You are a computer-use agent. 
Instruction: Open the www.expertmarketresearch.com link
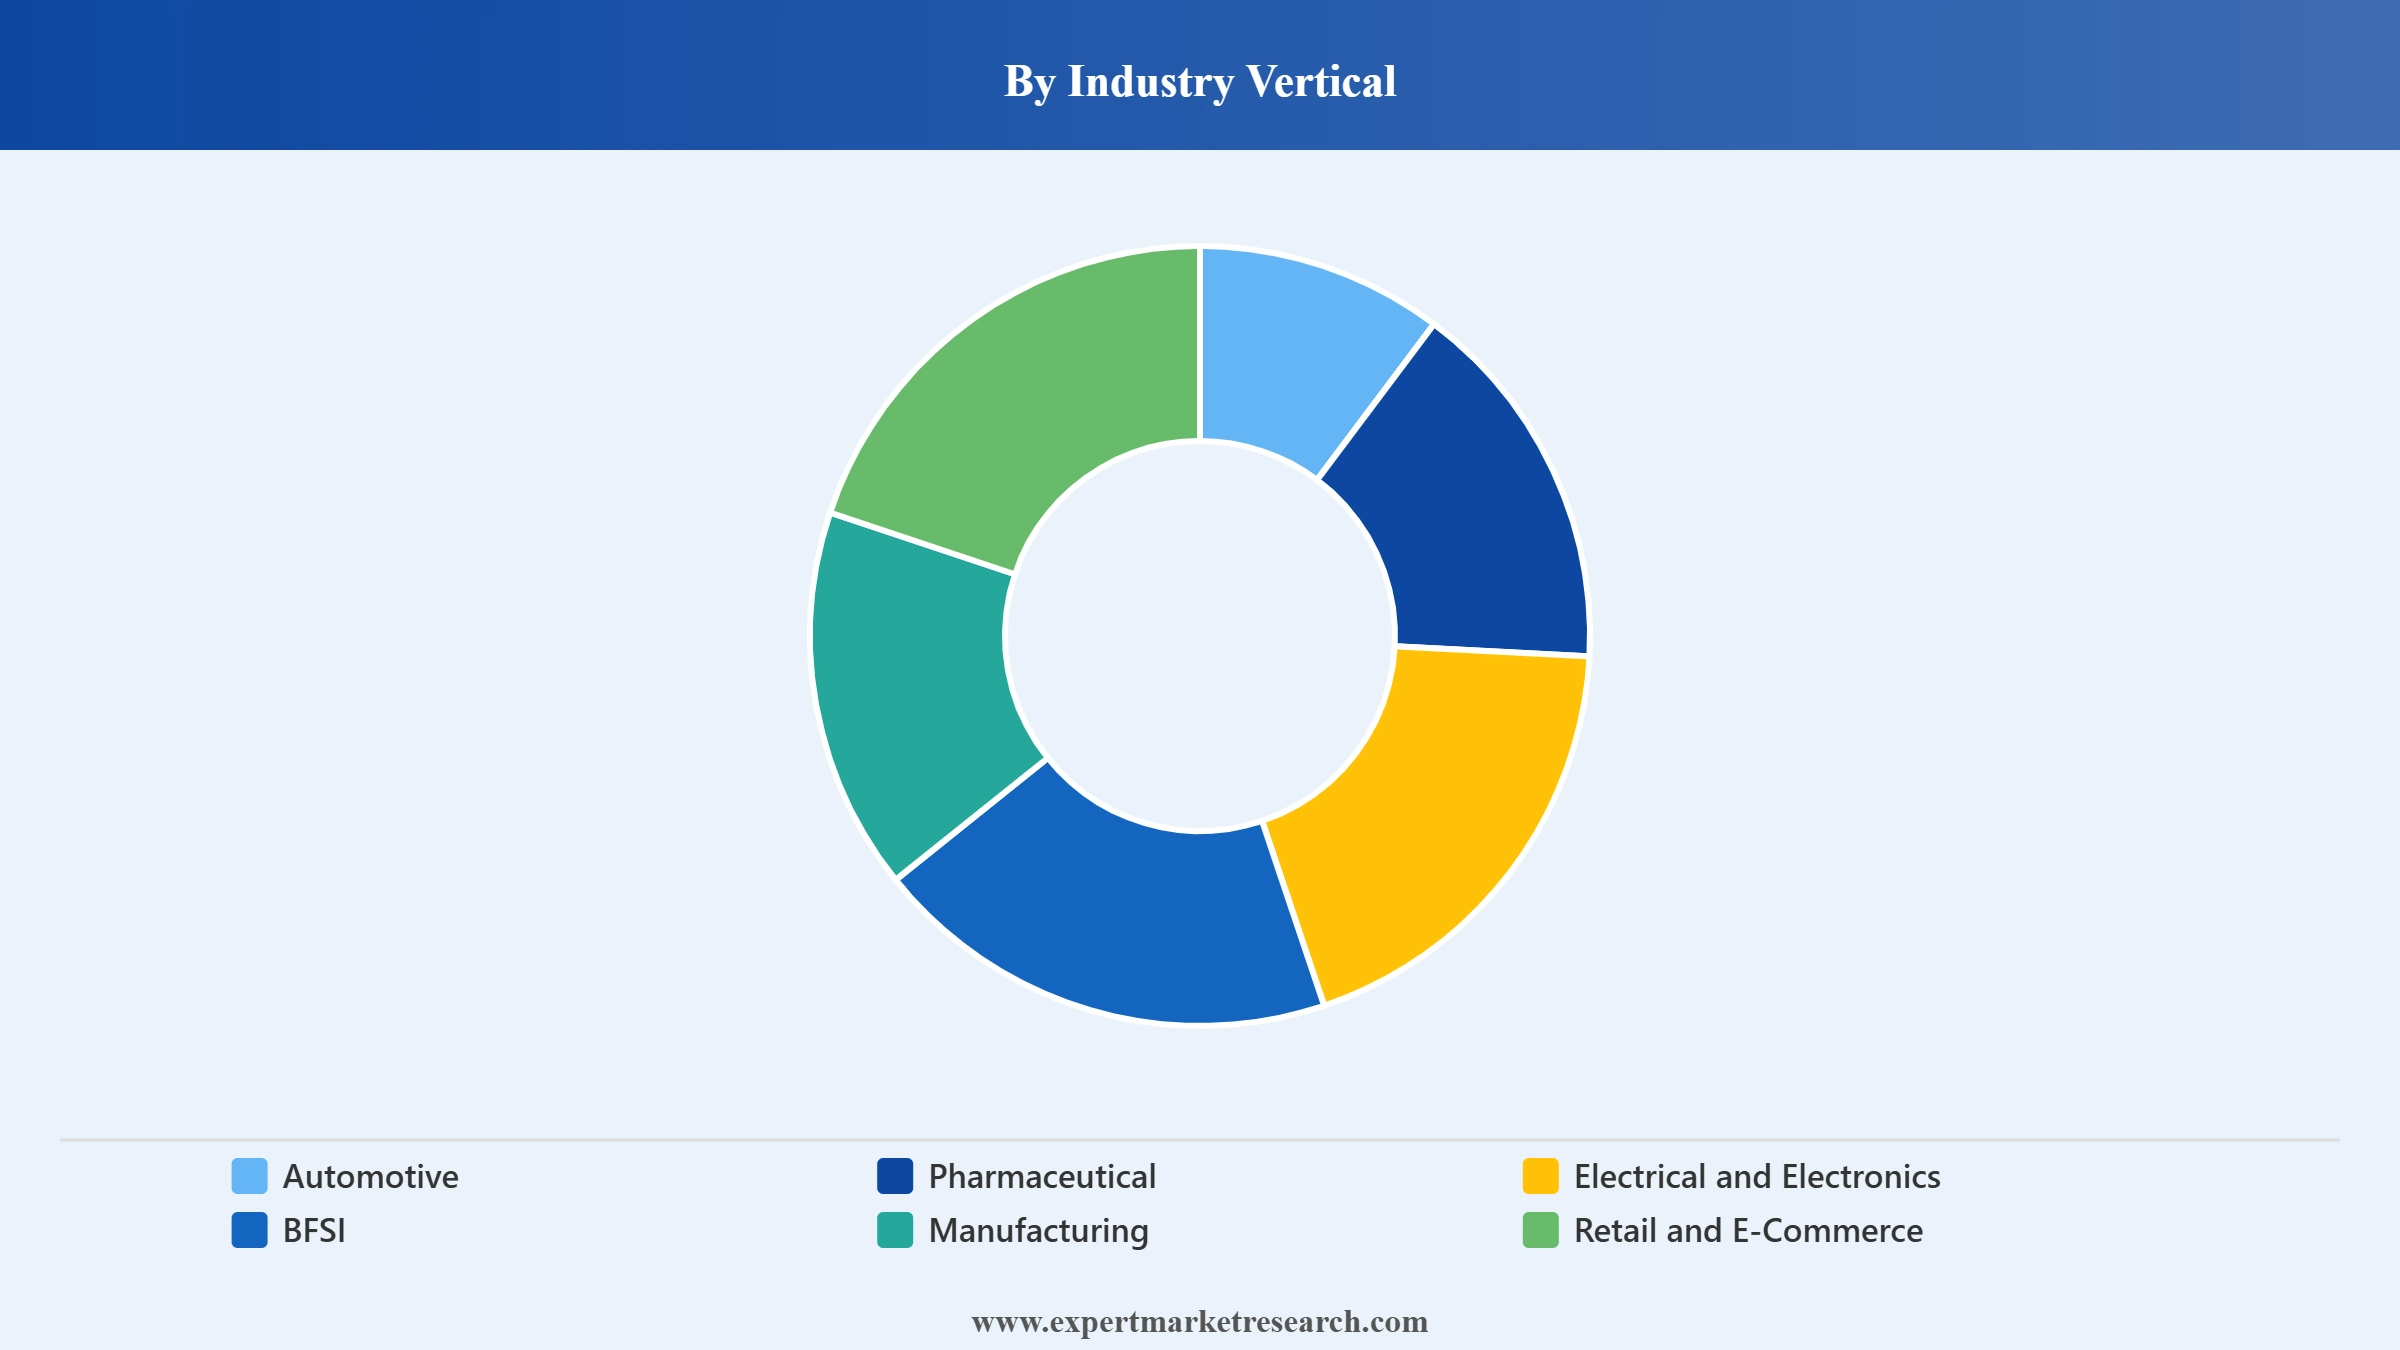point(1200,1322)
